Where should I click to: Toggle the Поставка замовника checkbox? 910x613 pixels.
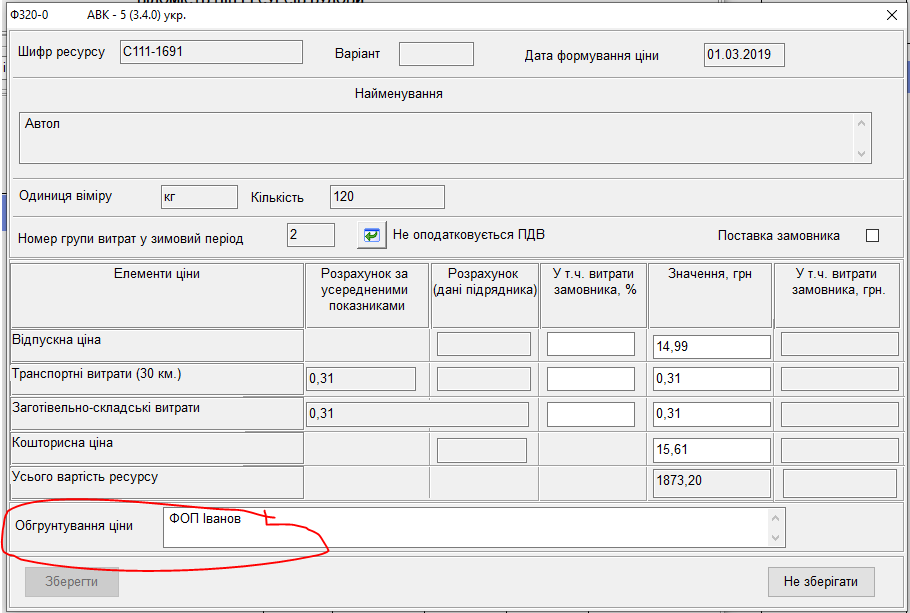click(x=872, y=235)
